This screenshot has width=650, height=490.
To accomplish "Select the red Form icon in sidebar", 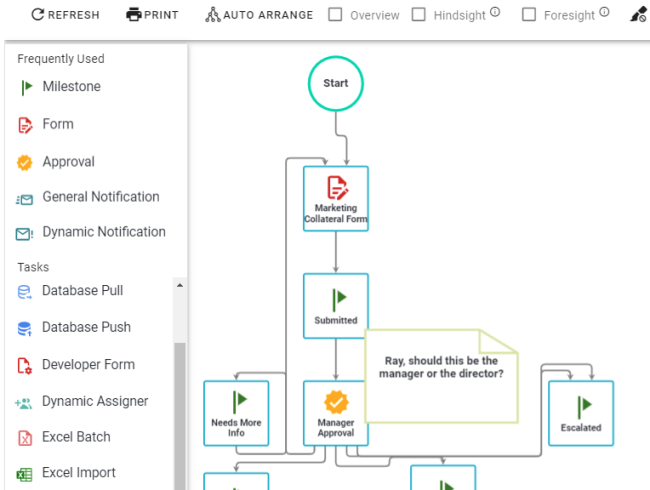I will coord(25,125).
